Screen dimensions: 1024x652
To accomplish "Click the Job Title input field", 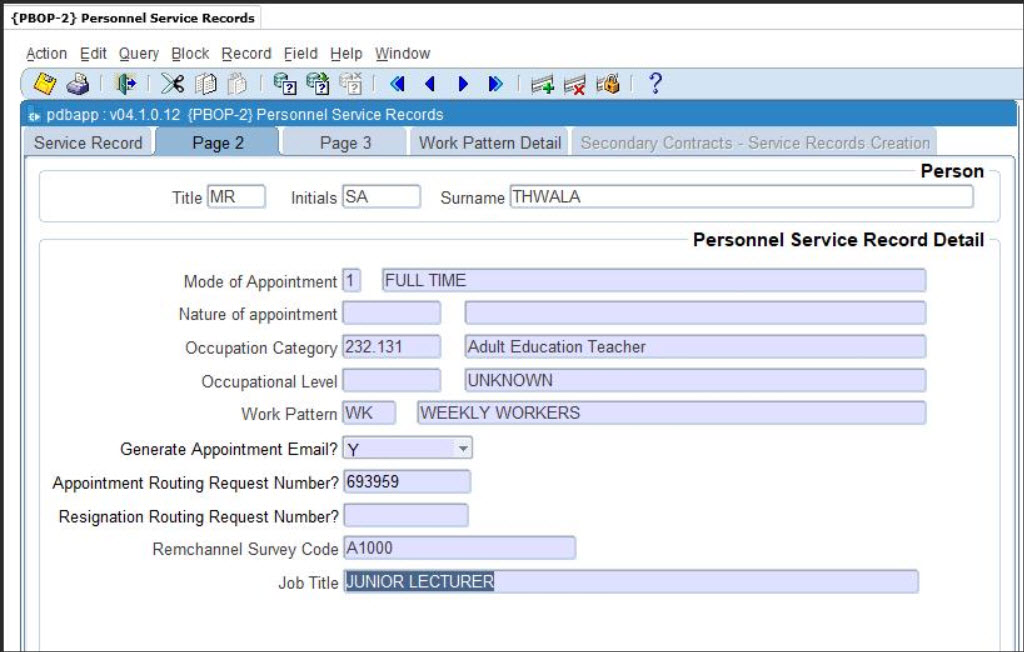I will (x=630, y=582).
